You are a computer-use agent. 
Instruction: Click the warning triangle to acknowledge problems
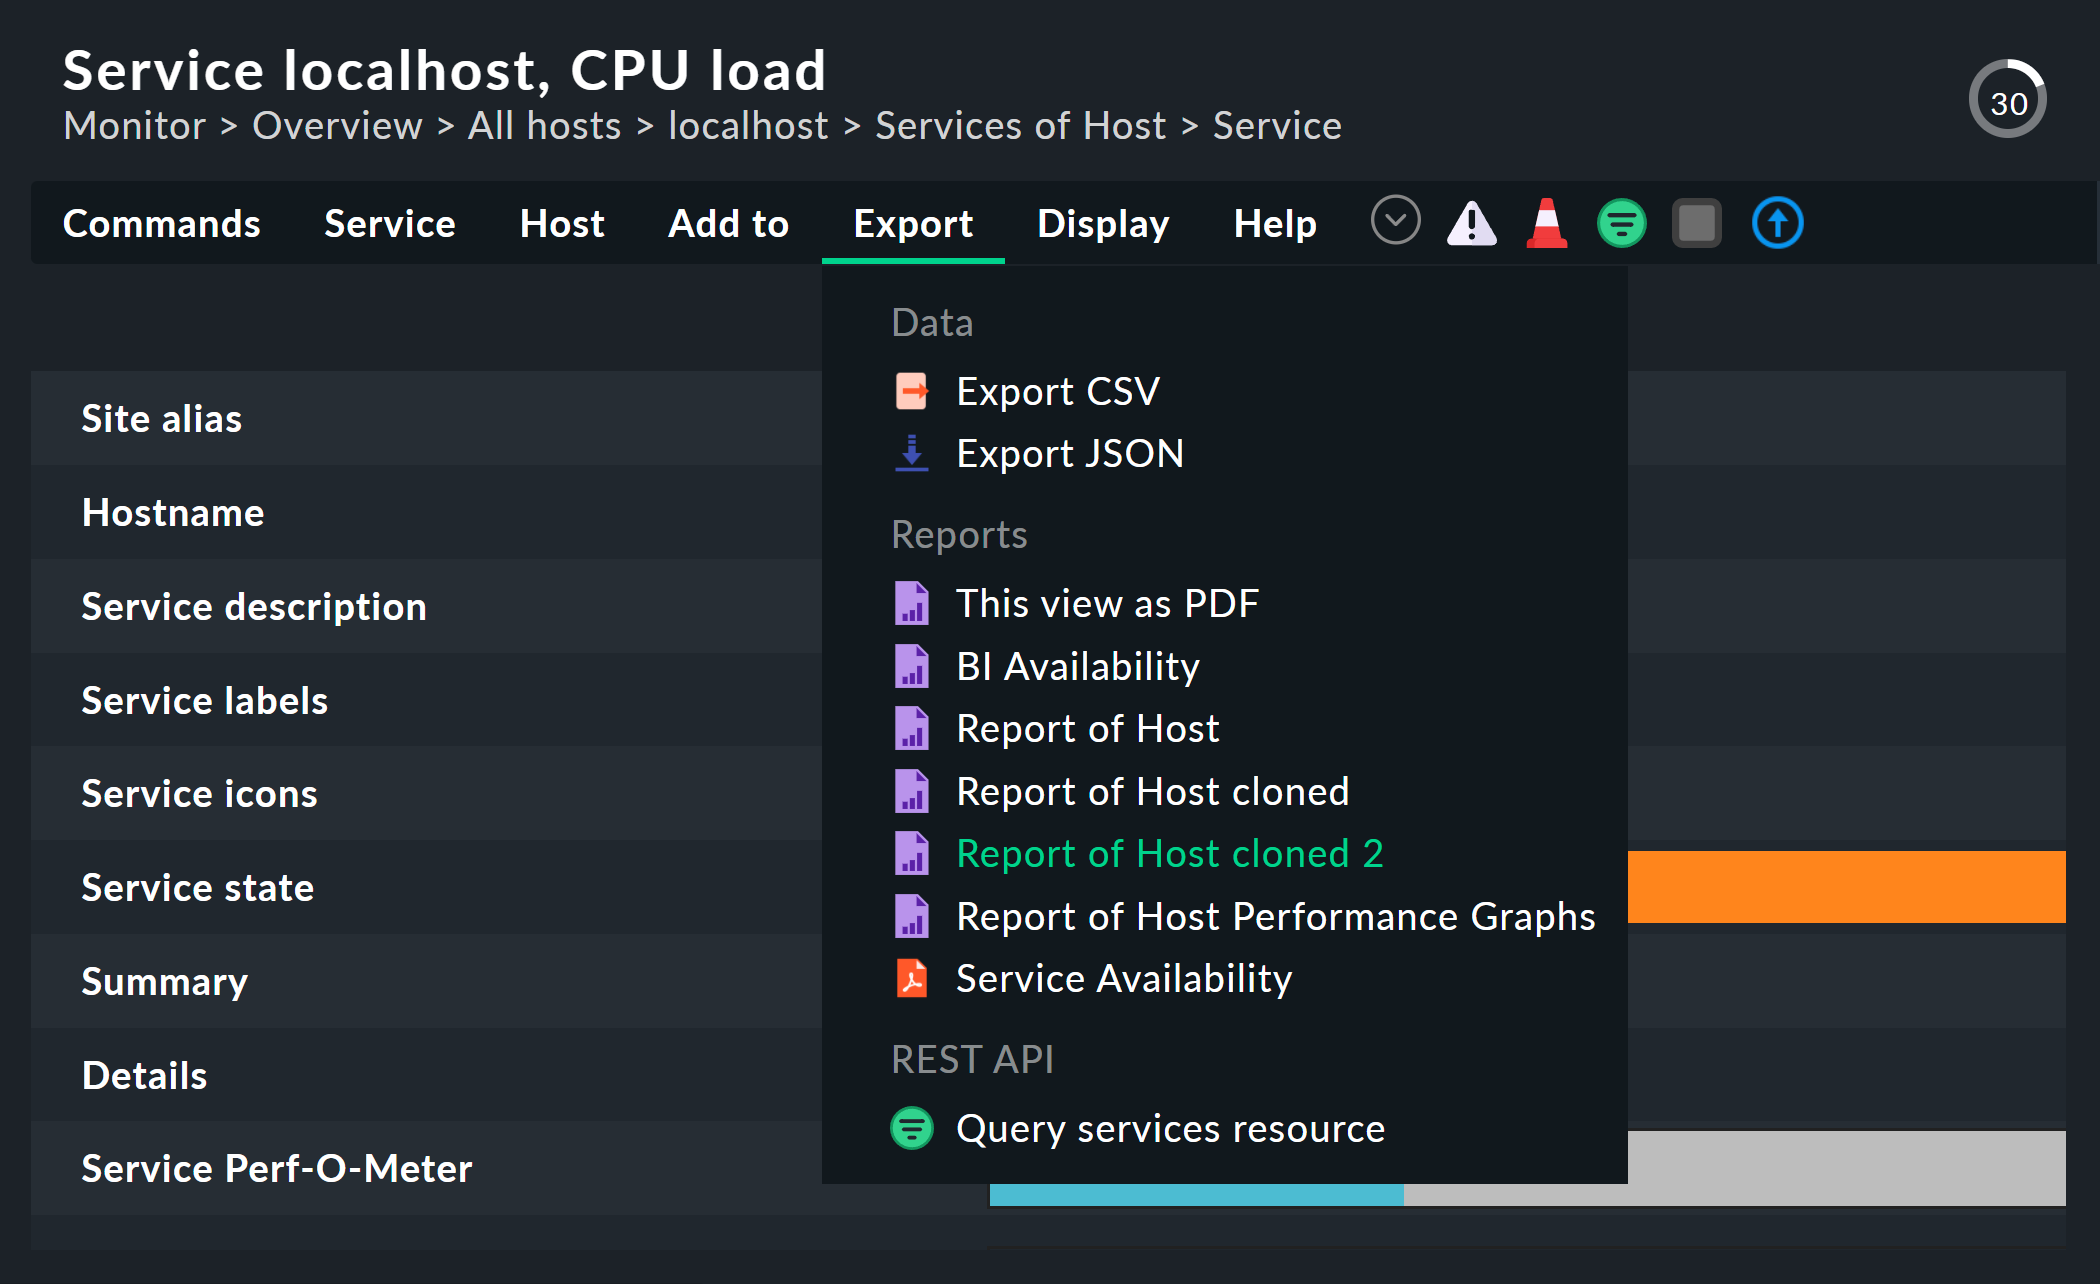[1471, 223]
